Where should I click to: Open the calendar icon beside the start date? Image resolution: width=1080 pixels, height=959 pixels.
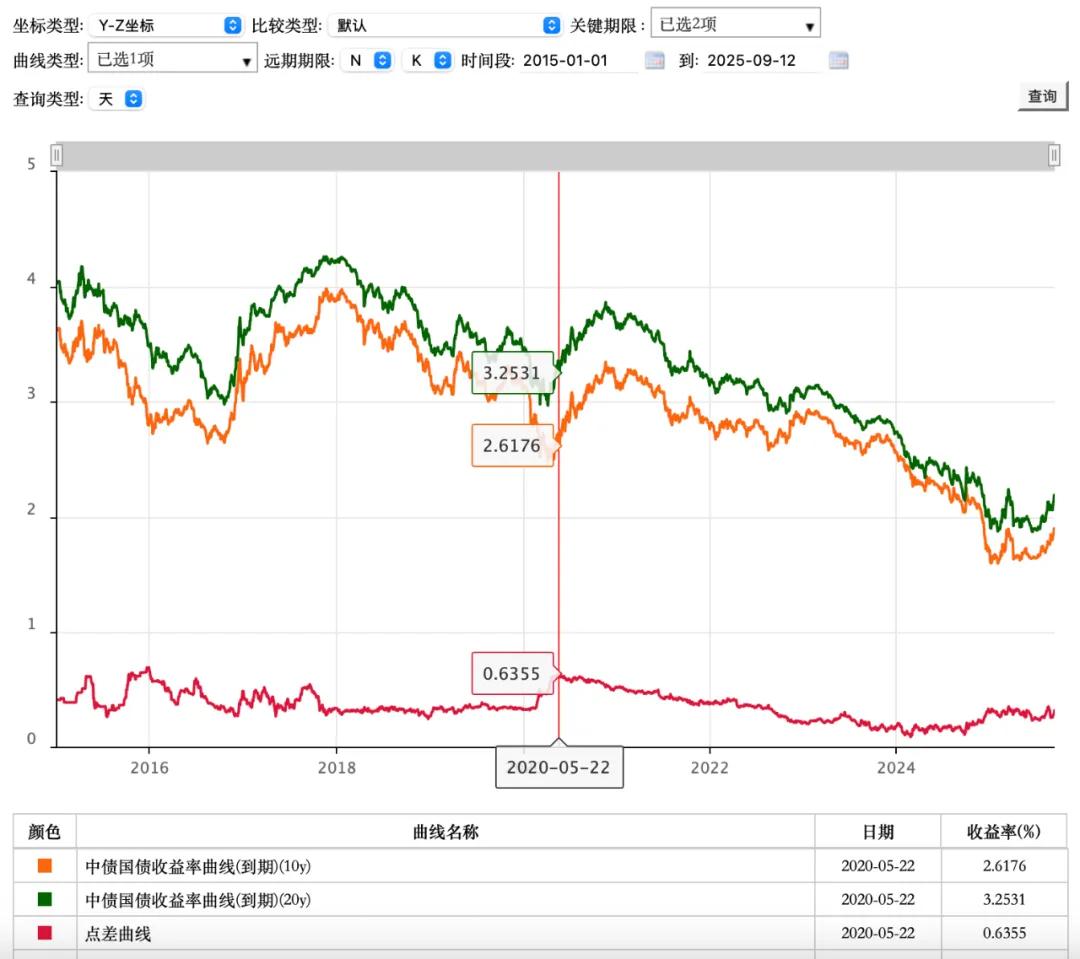tap(654, 60)
